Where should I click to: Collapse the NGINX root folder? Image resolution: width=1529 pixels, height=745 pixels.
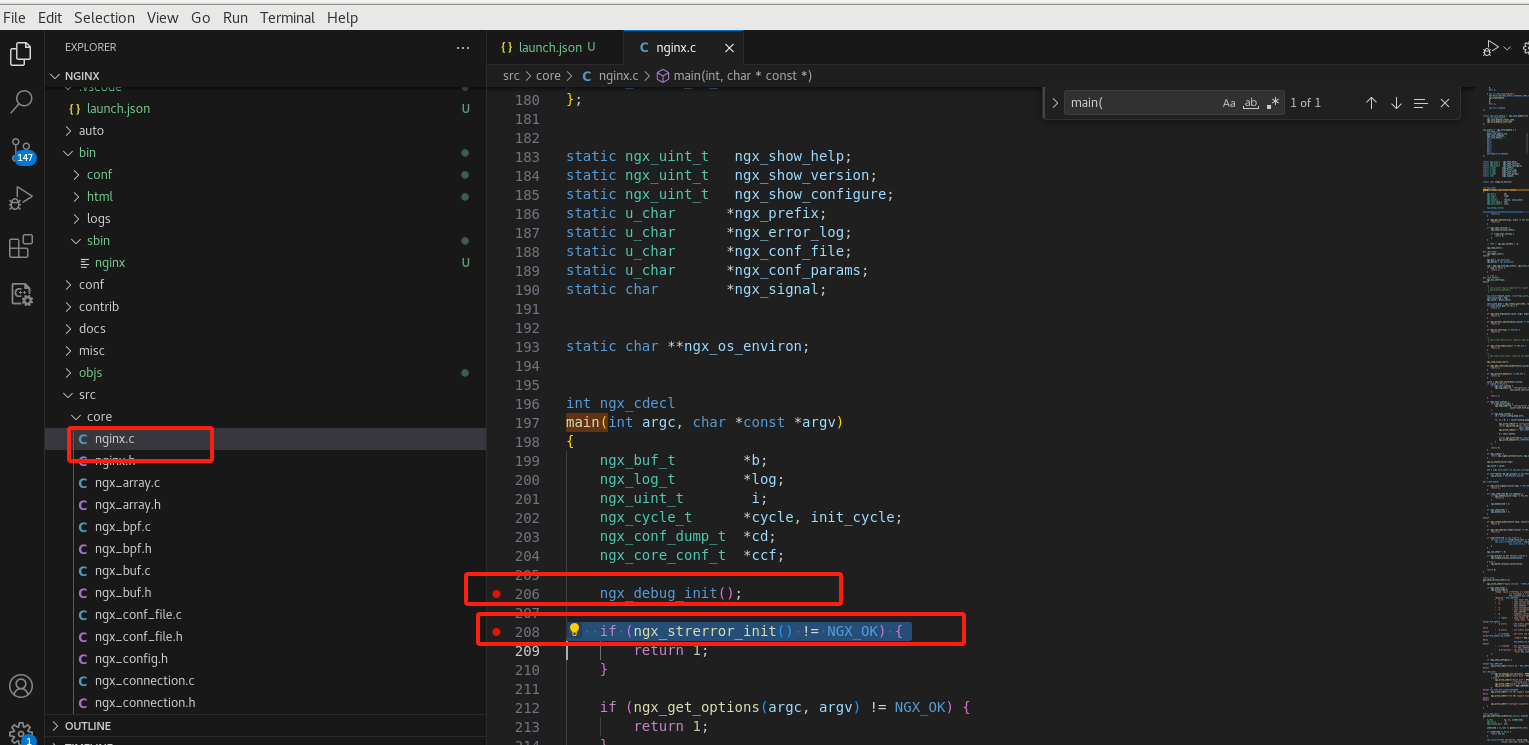click(x=265, y=76)
